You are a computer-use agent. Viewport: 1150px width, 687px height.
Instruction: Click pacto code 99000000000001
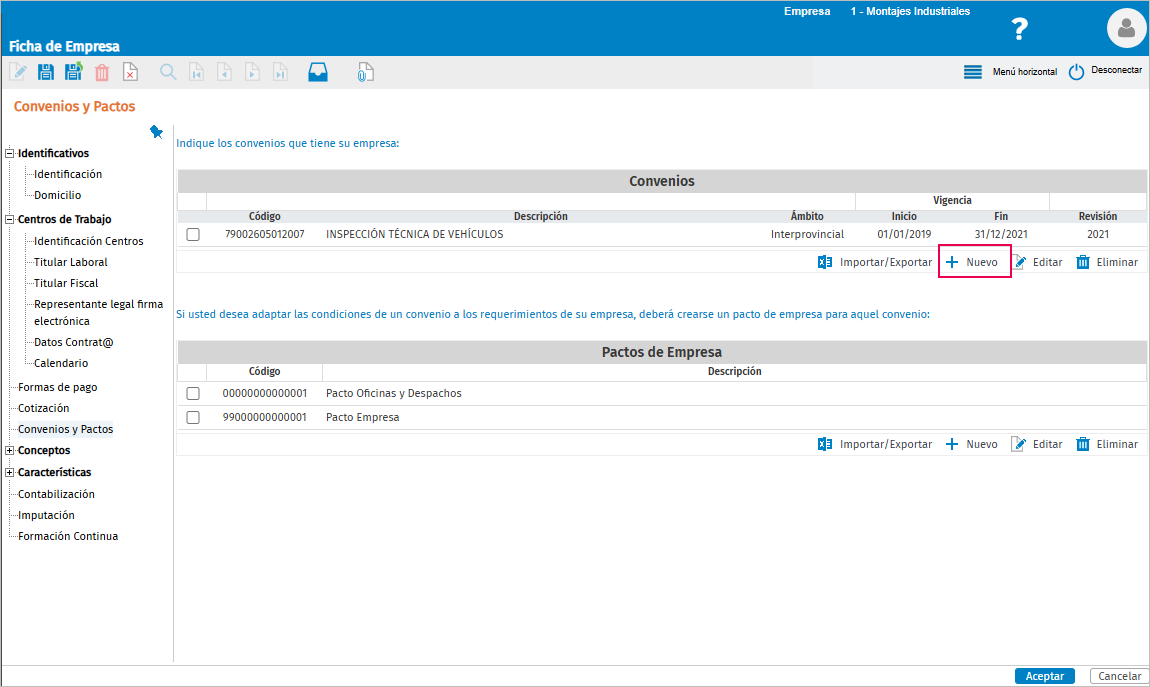[265, 417]
